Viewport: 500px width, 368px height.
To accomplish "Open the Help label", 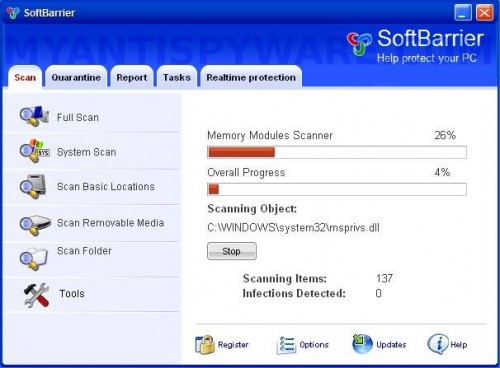I will point(459,345).
